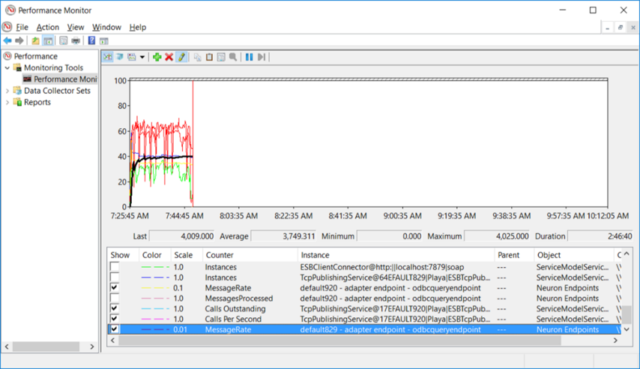Click magenta color line of Calls Per Second

tap(155, 319)
